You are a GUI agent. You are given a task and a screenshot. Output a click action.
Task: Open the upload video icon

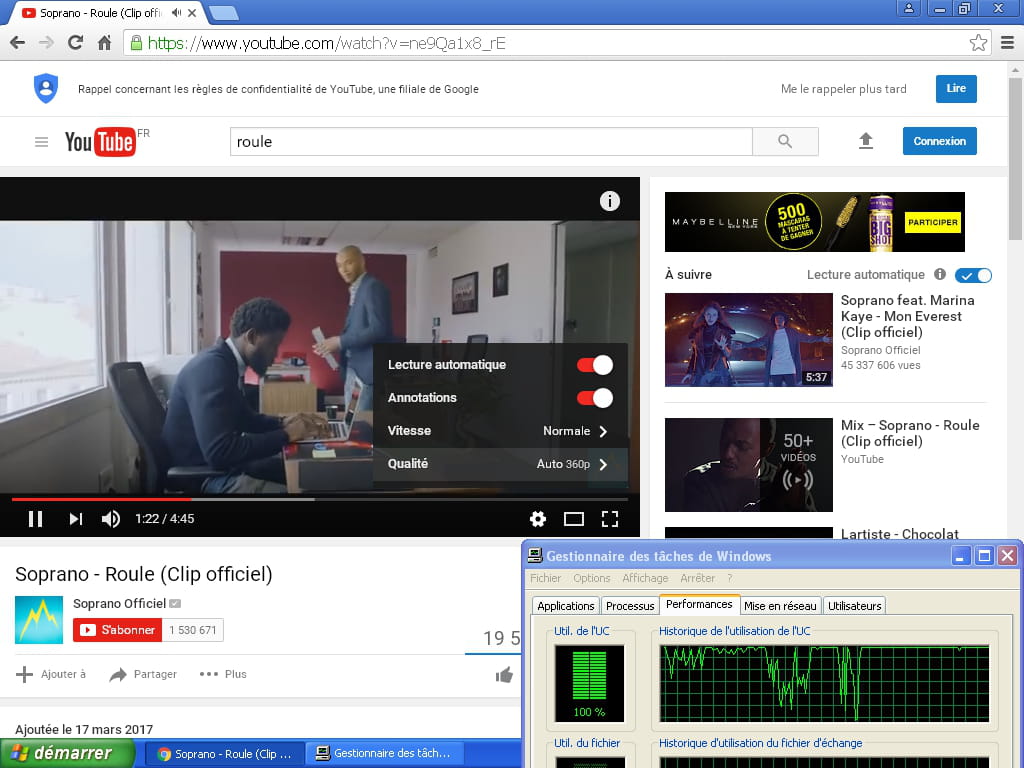tap(865, 141)
